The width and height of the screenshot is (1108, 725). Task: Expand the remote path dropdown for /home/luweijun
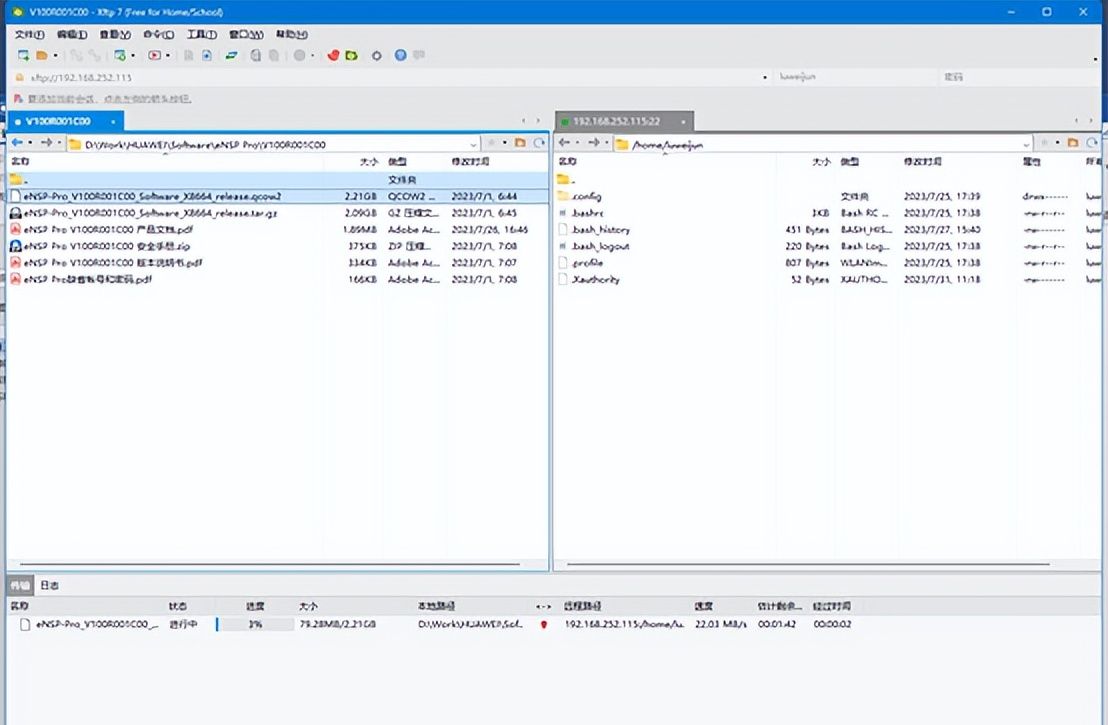(1025, 141)
